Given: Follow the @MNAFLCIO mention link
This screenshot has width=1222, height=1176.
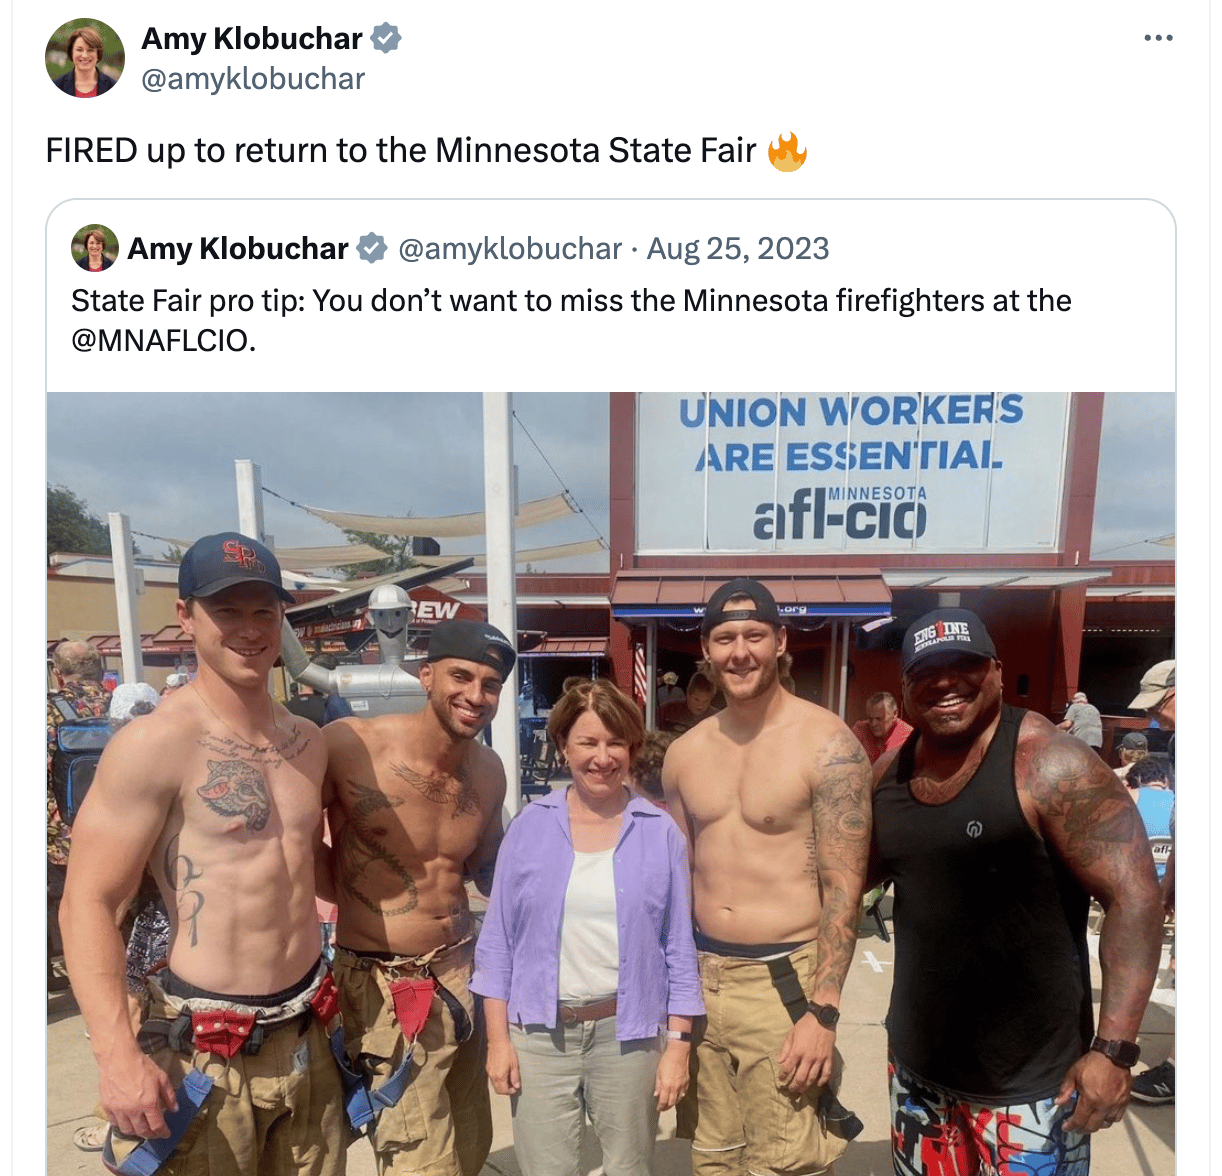Looking at the screenshot, I should [163, 340].
